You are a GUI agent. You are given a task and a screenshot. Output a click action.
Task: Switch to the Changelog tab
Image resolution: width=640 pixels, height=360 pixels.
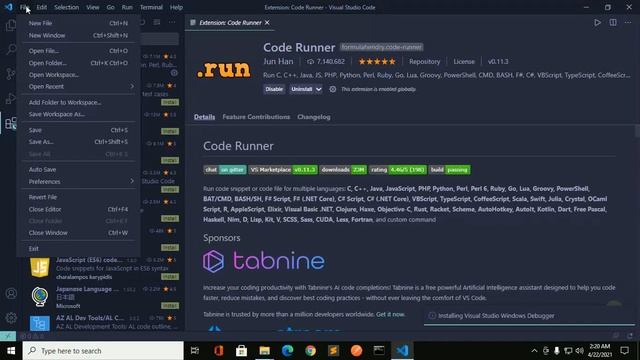point(313,117)
